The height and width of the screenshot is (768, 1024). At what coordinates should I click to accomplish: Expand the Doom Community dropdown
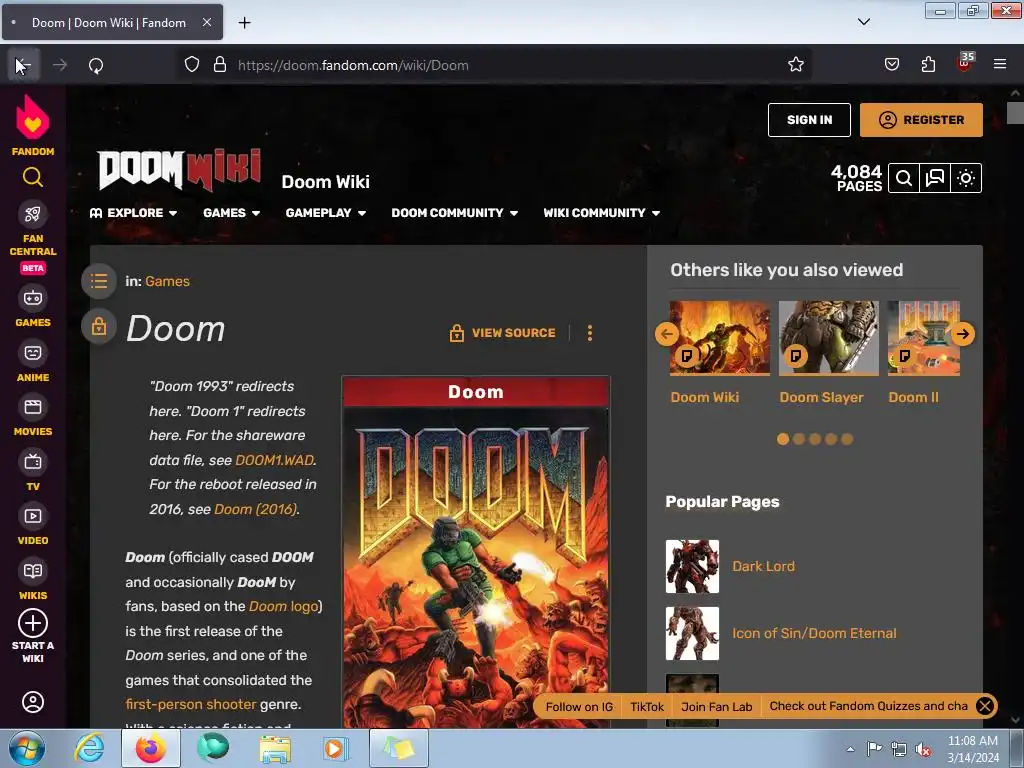click(x=455, y=213)
